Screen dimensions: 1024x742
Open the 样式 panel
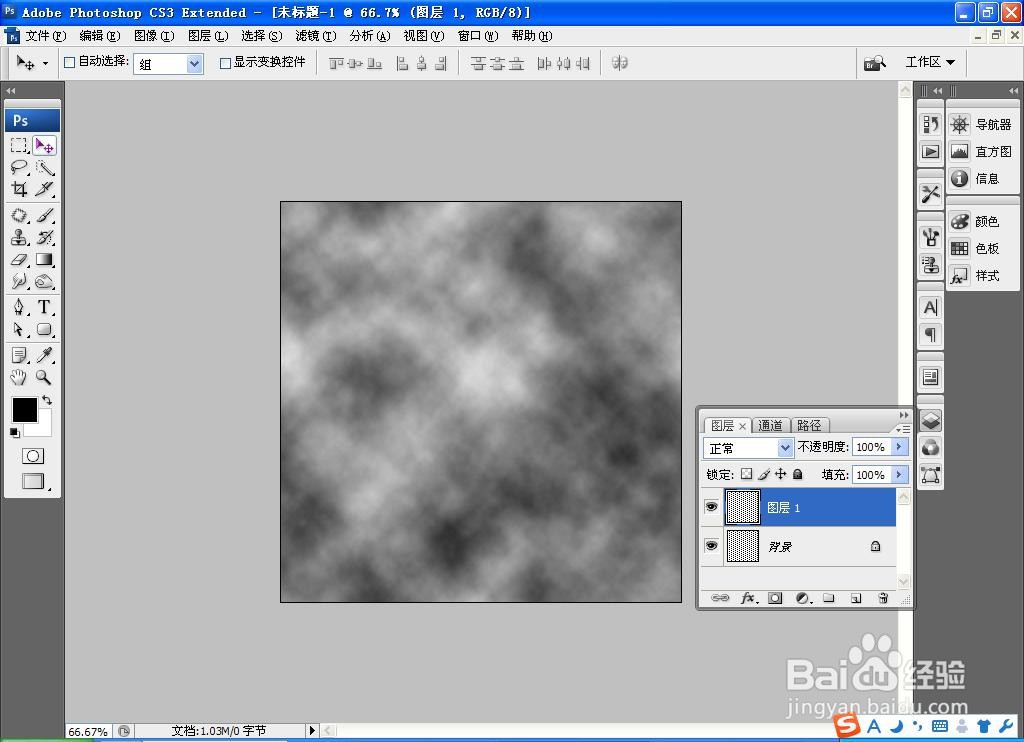point(981,276)
